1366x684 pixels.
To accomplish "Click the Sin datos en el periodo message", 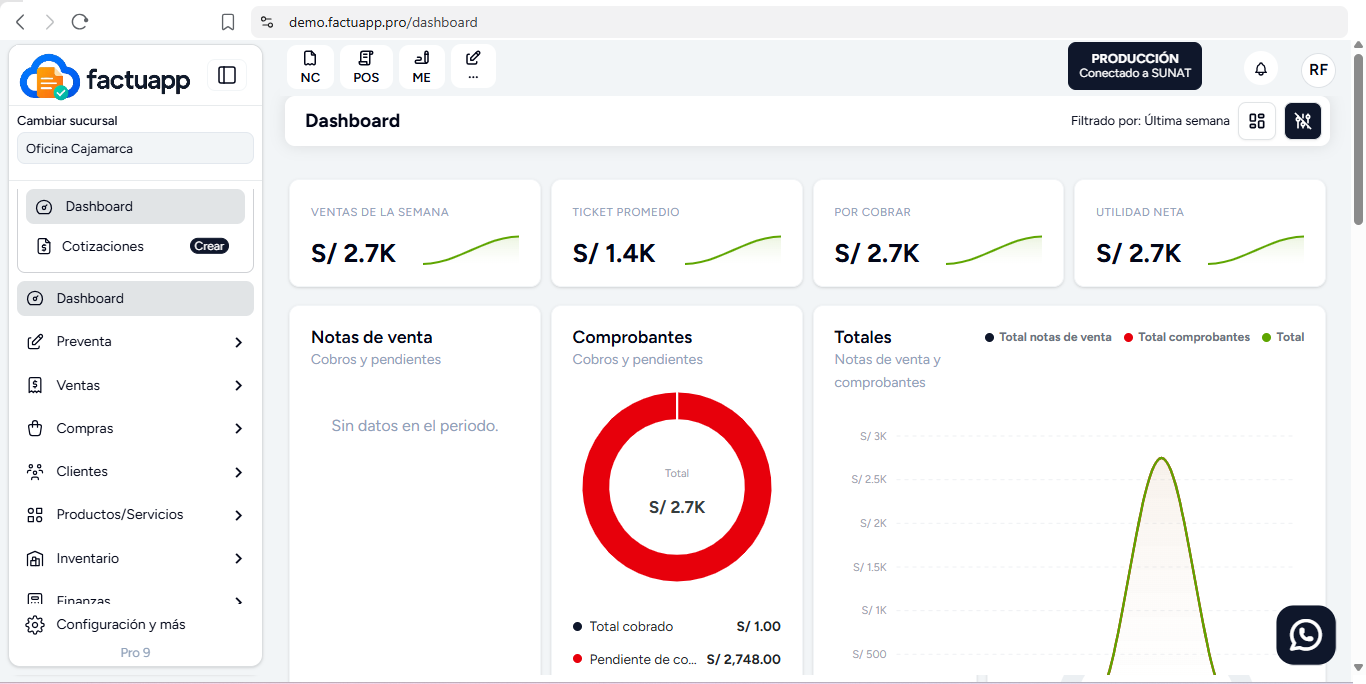I will pyautogui.click(x=415, y=426).
